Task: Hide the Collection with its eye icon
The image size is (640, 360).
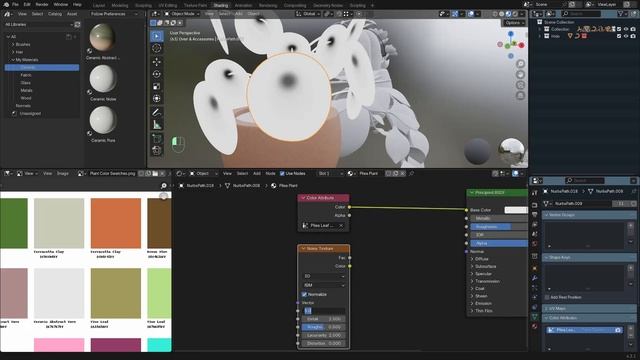Action: point(626,29)
